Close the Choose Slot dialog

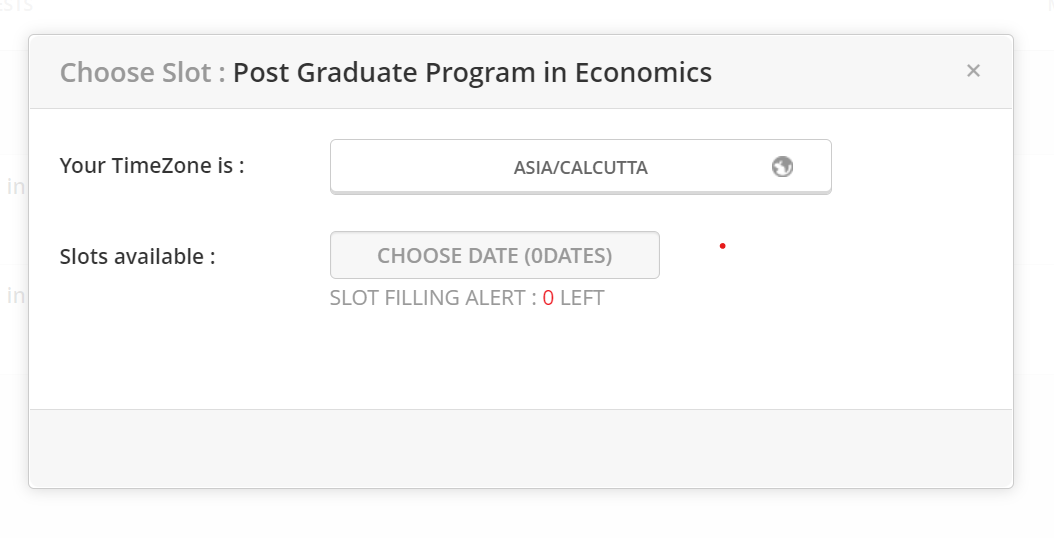click(973, 71)
